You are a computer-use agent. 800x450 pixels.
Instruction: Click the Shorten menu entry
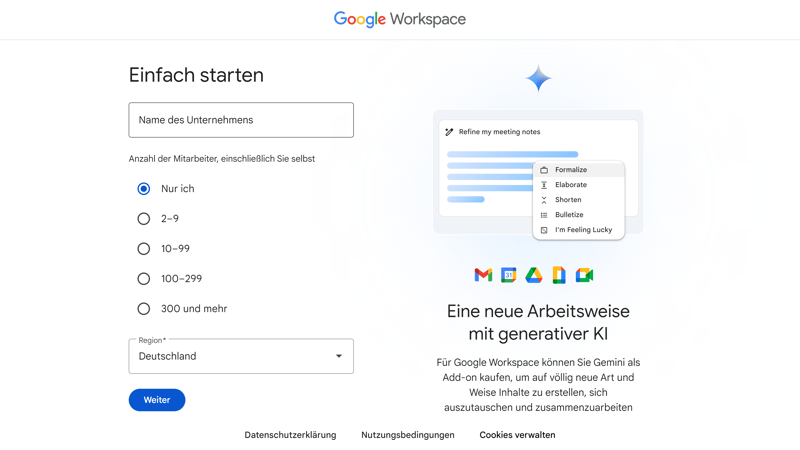[x=579, y=200]
